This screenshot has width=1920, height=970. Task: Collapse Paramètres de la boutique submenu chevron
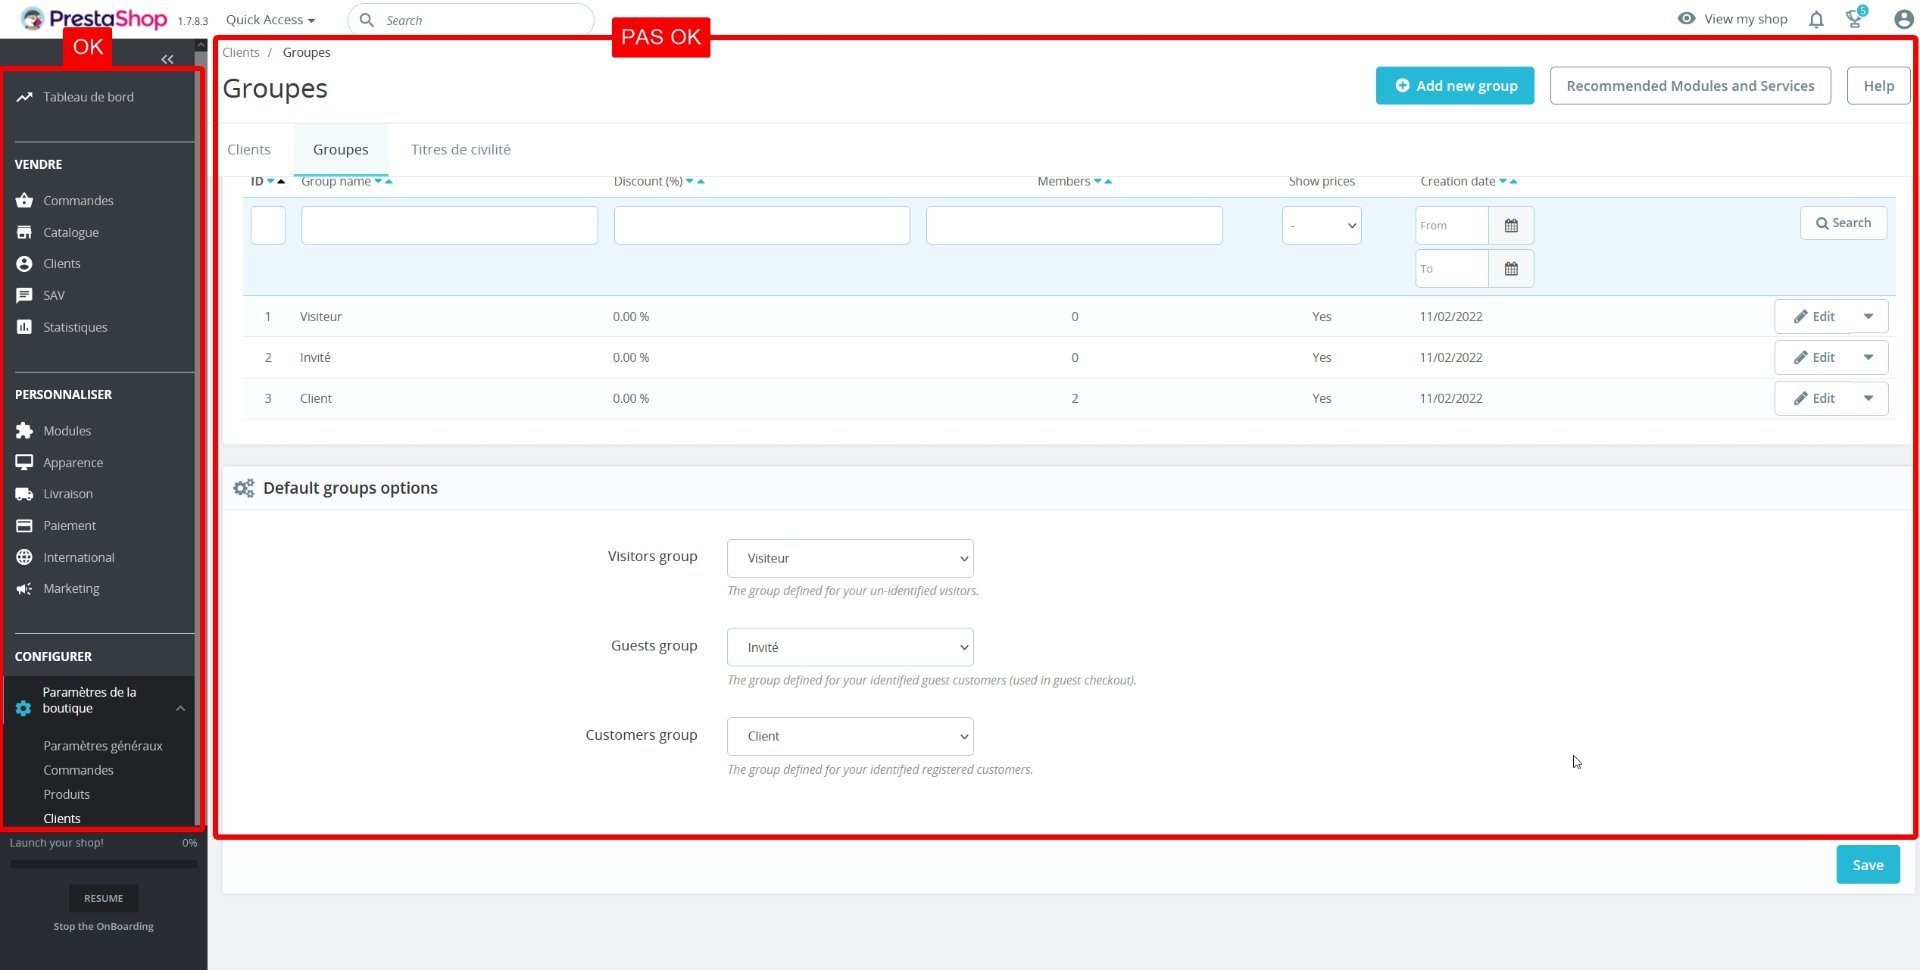click(x=180, y=709)
